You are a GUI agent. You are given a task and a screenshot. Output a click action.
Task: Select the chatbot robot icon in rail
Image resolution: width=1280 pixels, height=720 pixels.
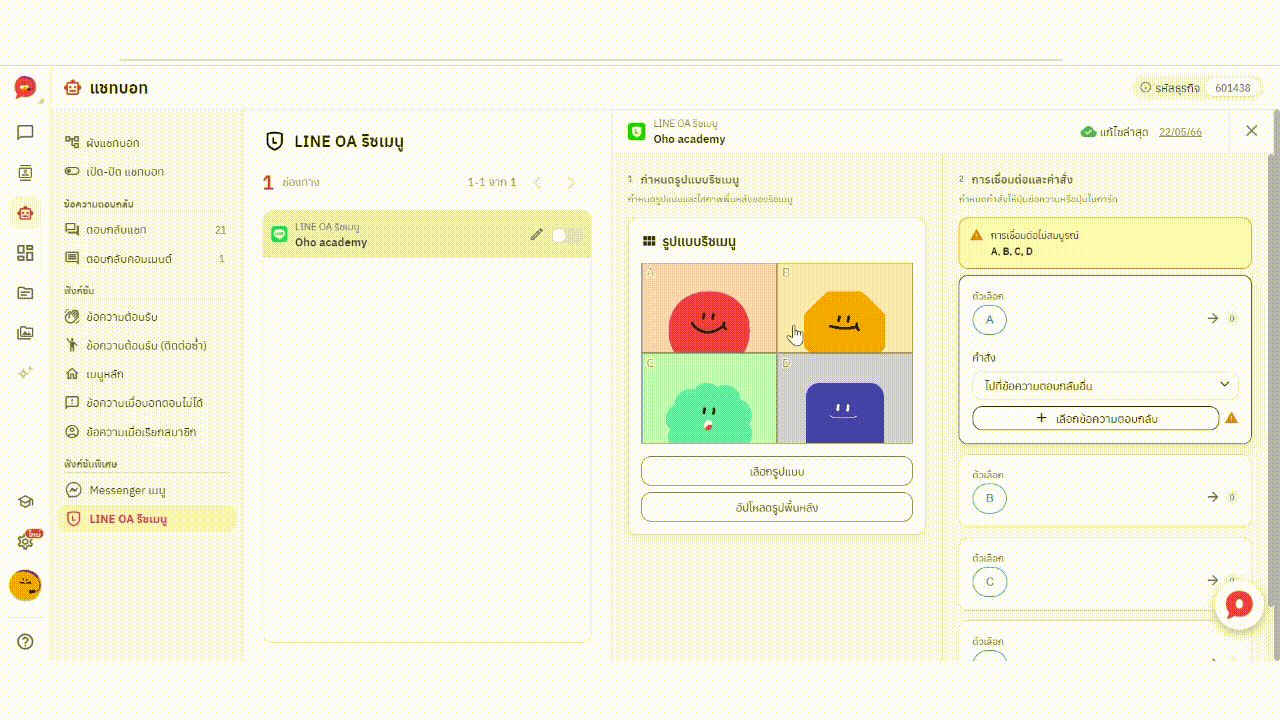tap(25, 212)
